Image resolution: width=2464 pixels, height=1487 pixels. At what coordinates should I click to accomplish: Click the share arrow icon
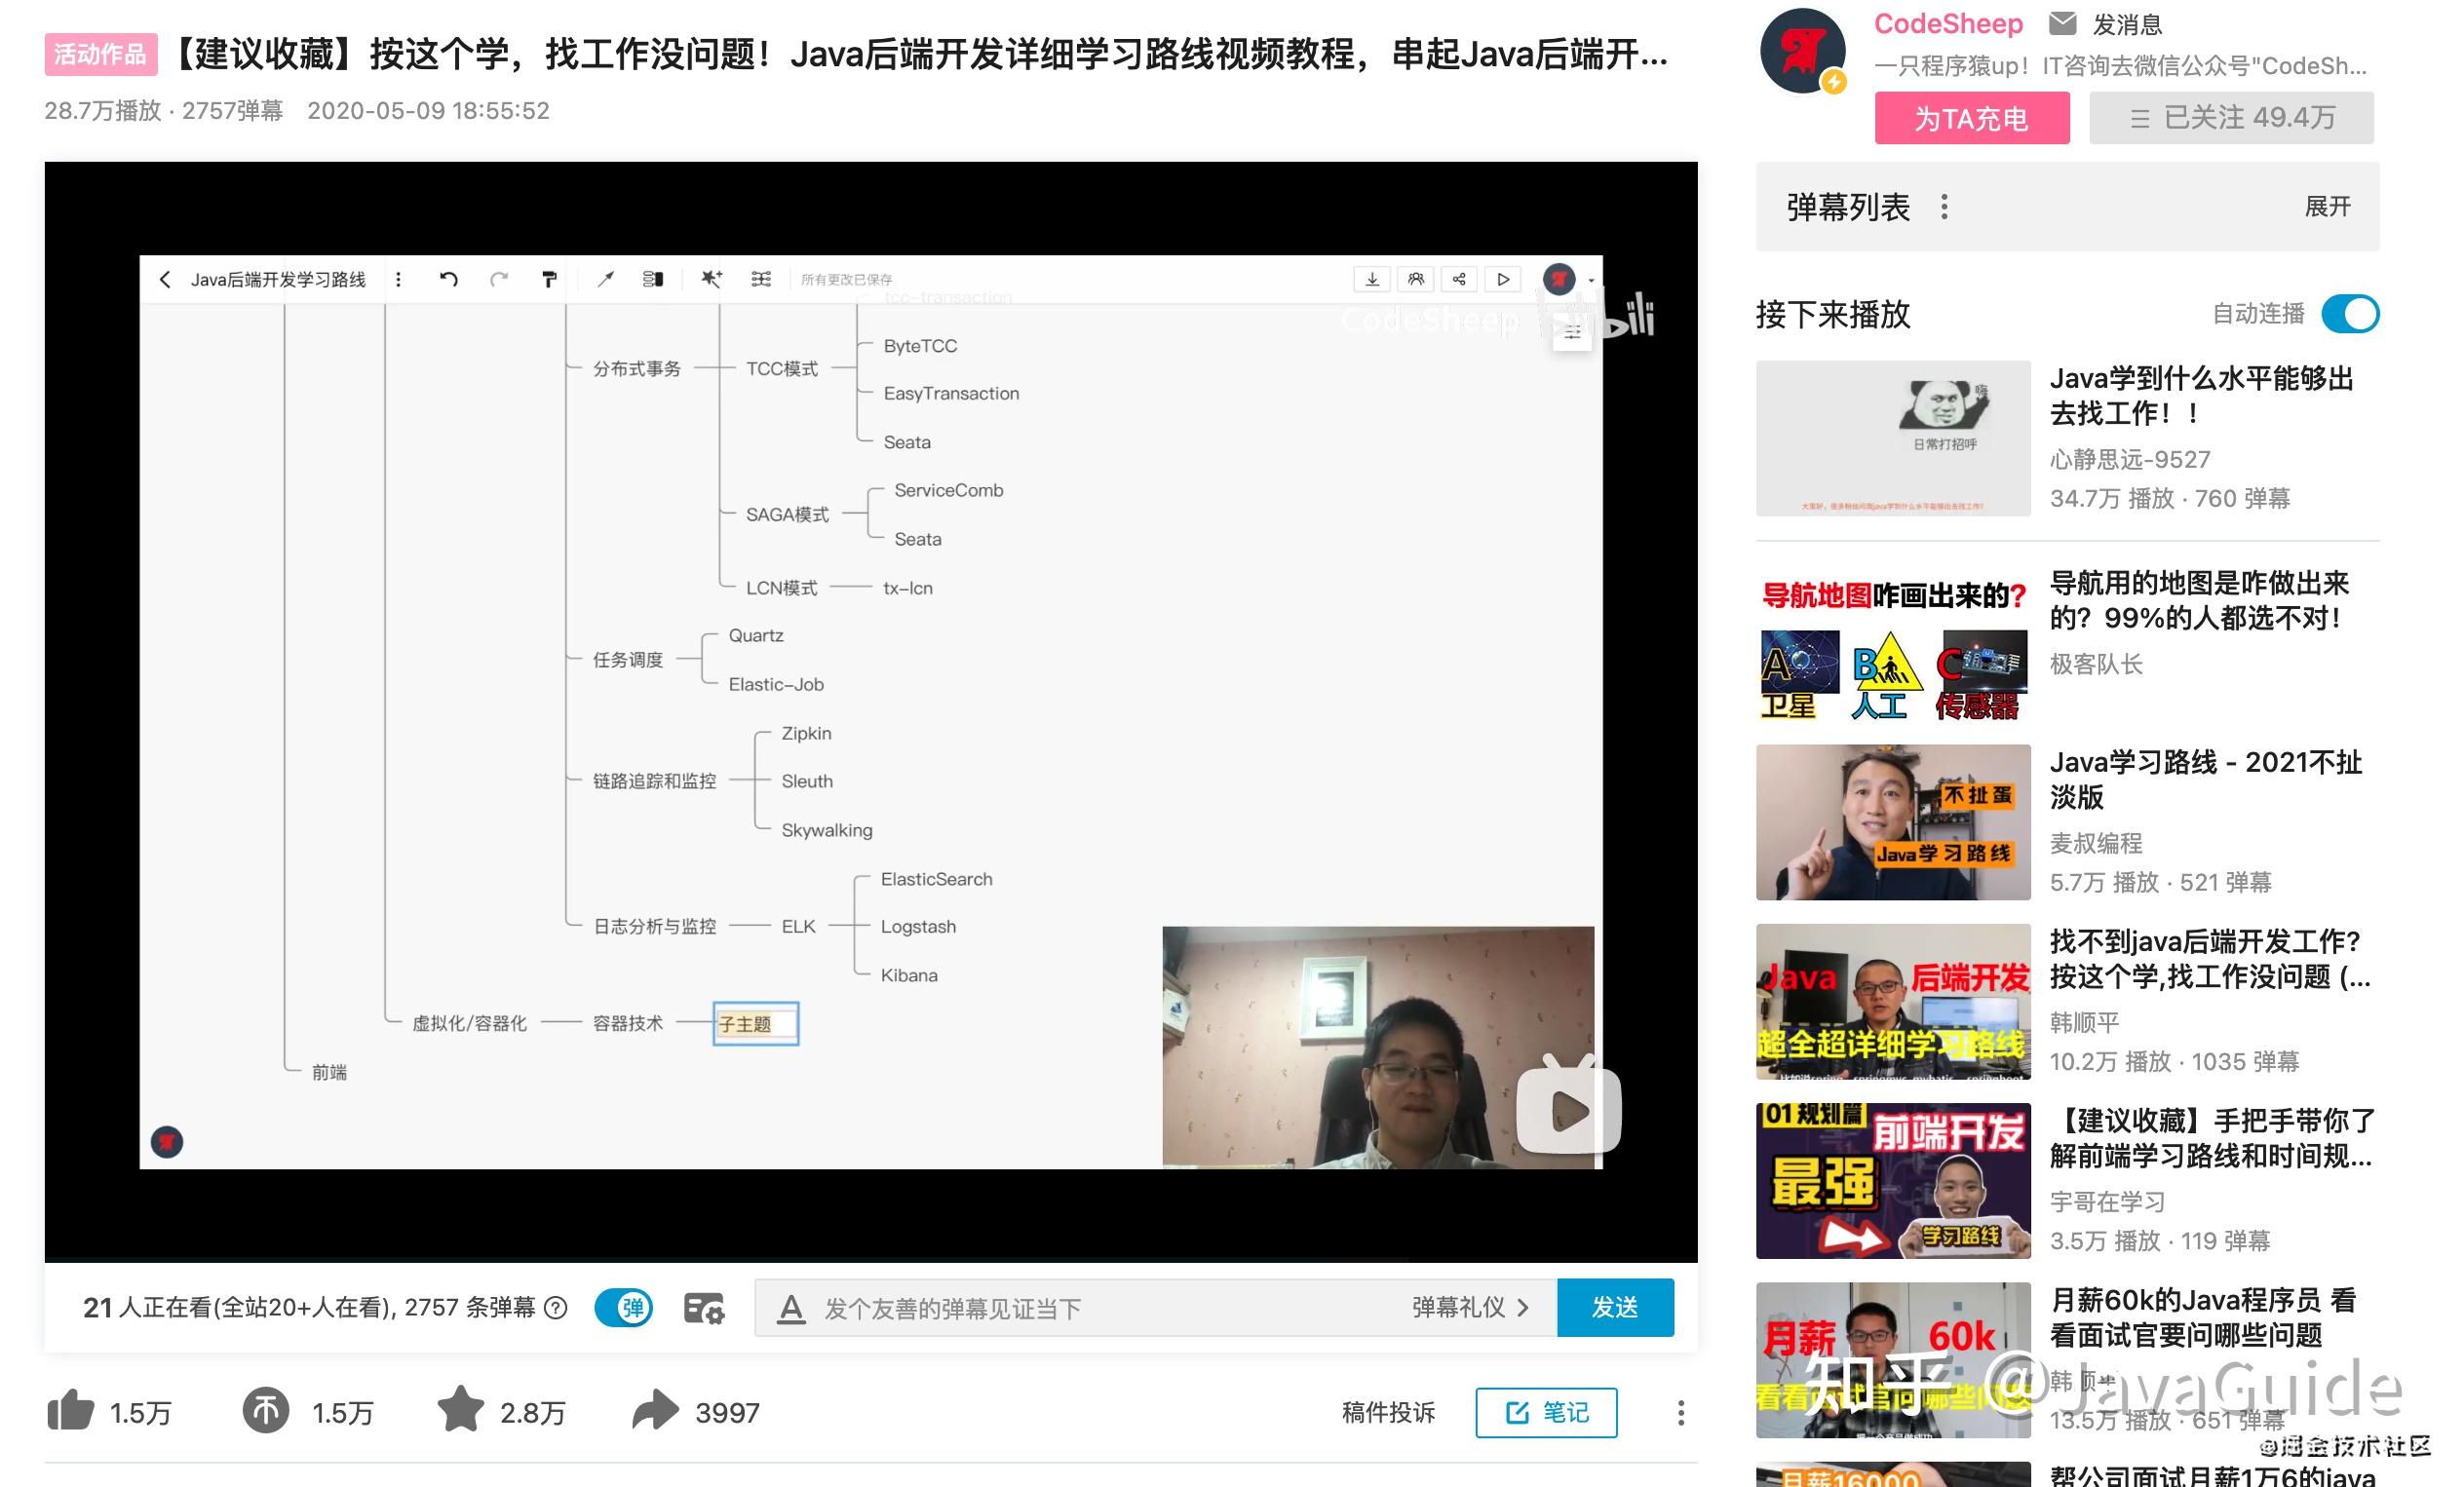pos(655,1411)
